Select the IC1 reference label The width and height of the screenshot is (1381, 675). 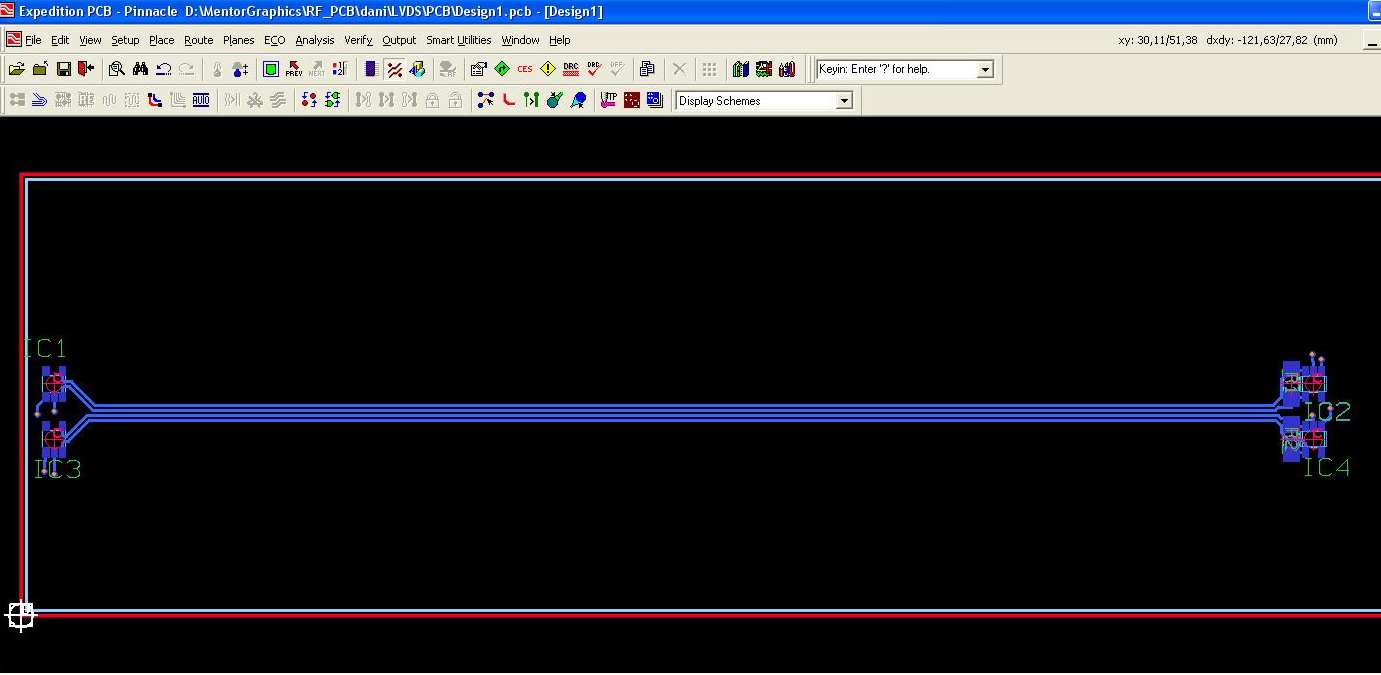(x=44, y=349)
